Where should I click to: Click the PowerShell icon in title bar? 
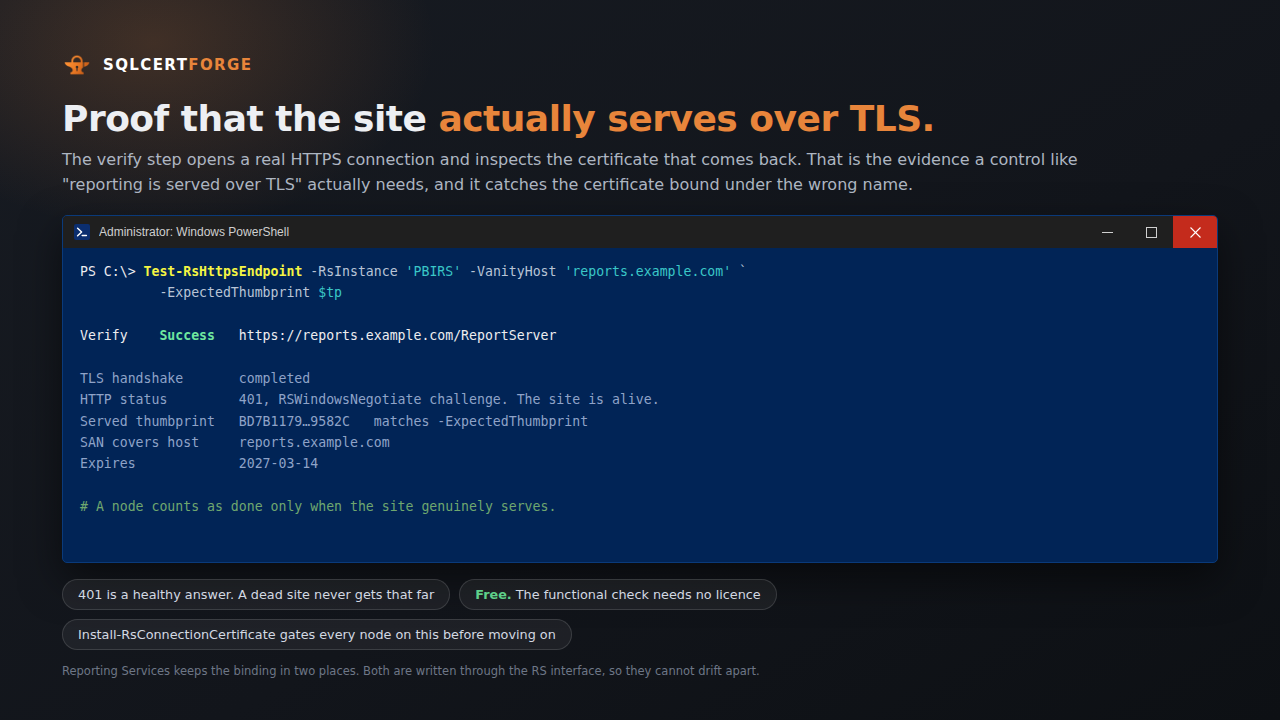point(82,232)
